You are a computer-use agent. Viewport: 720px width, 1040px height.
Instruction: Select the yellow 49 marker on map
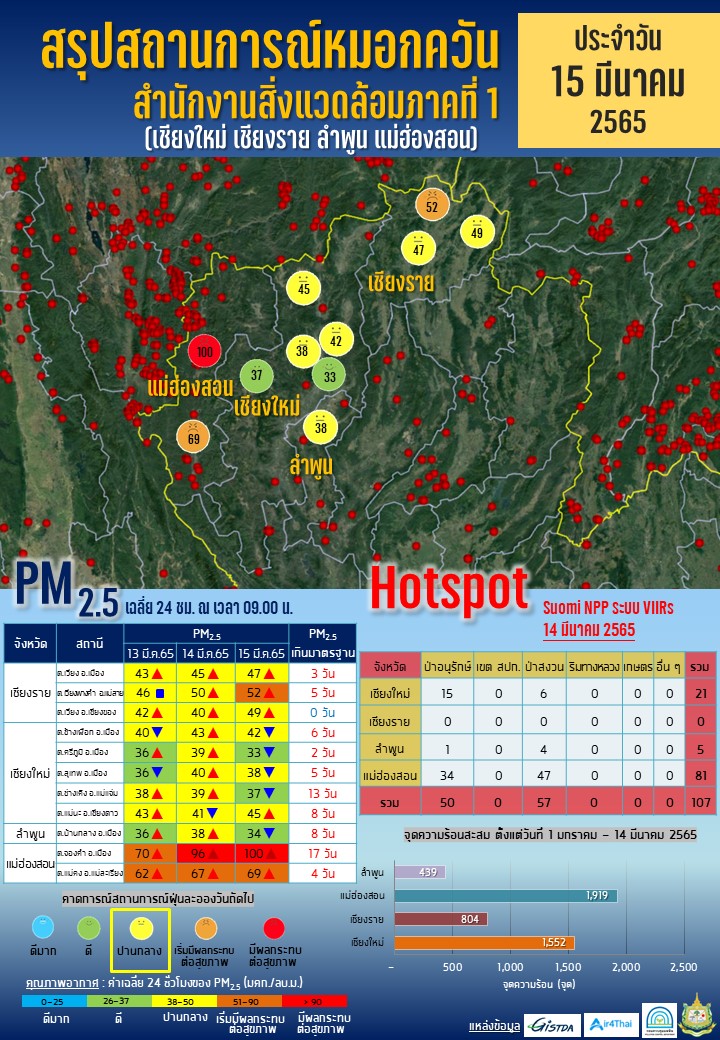coord(477,232)
